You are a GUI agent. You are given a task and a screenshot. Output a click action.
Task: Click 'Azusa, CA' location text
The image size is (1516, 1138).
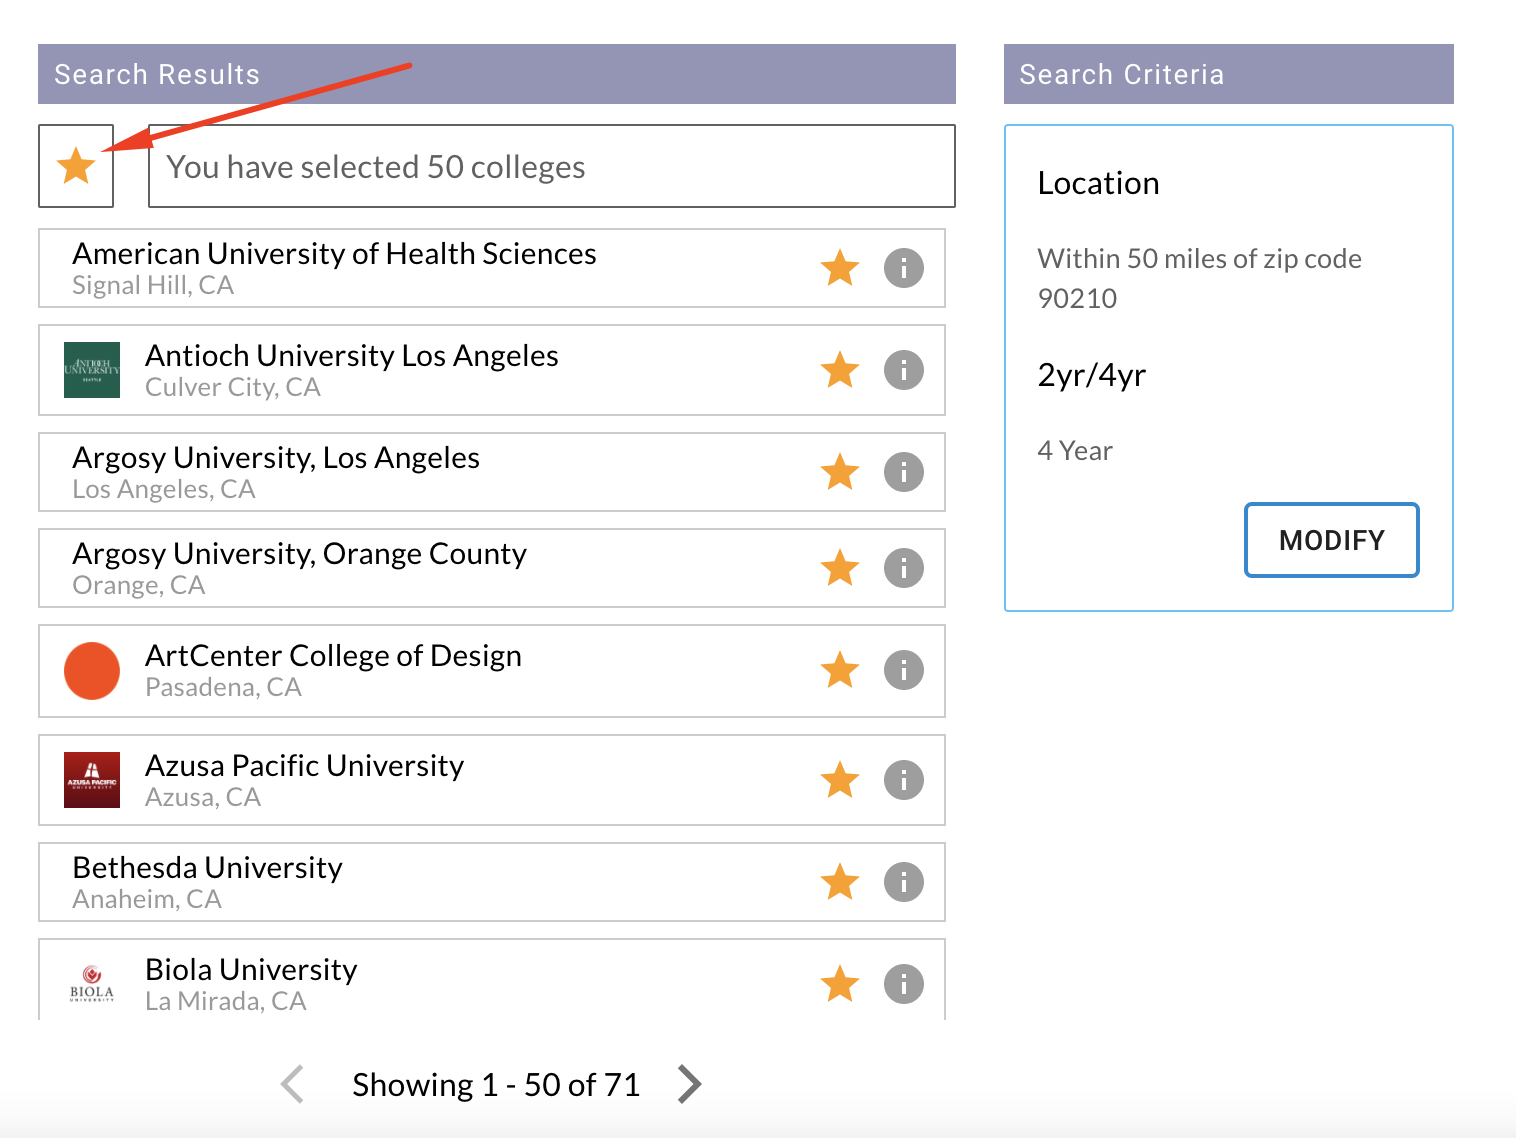pos(203,798)
